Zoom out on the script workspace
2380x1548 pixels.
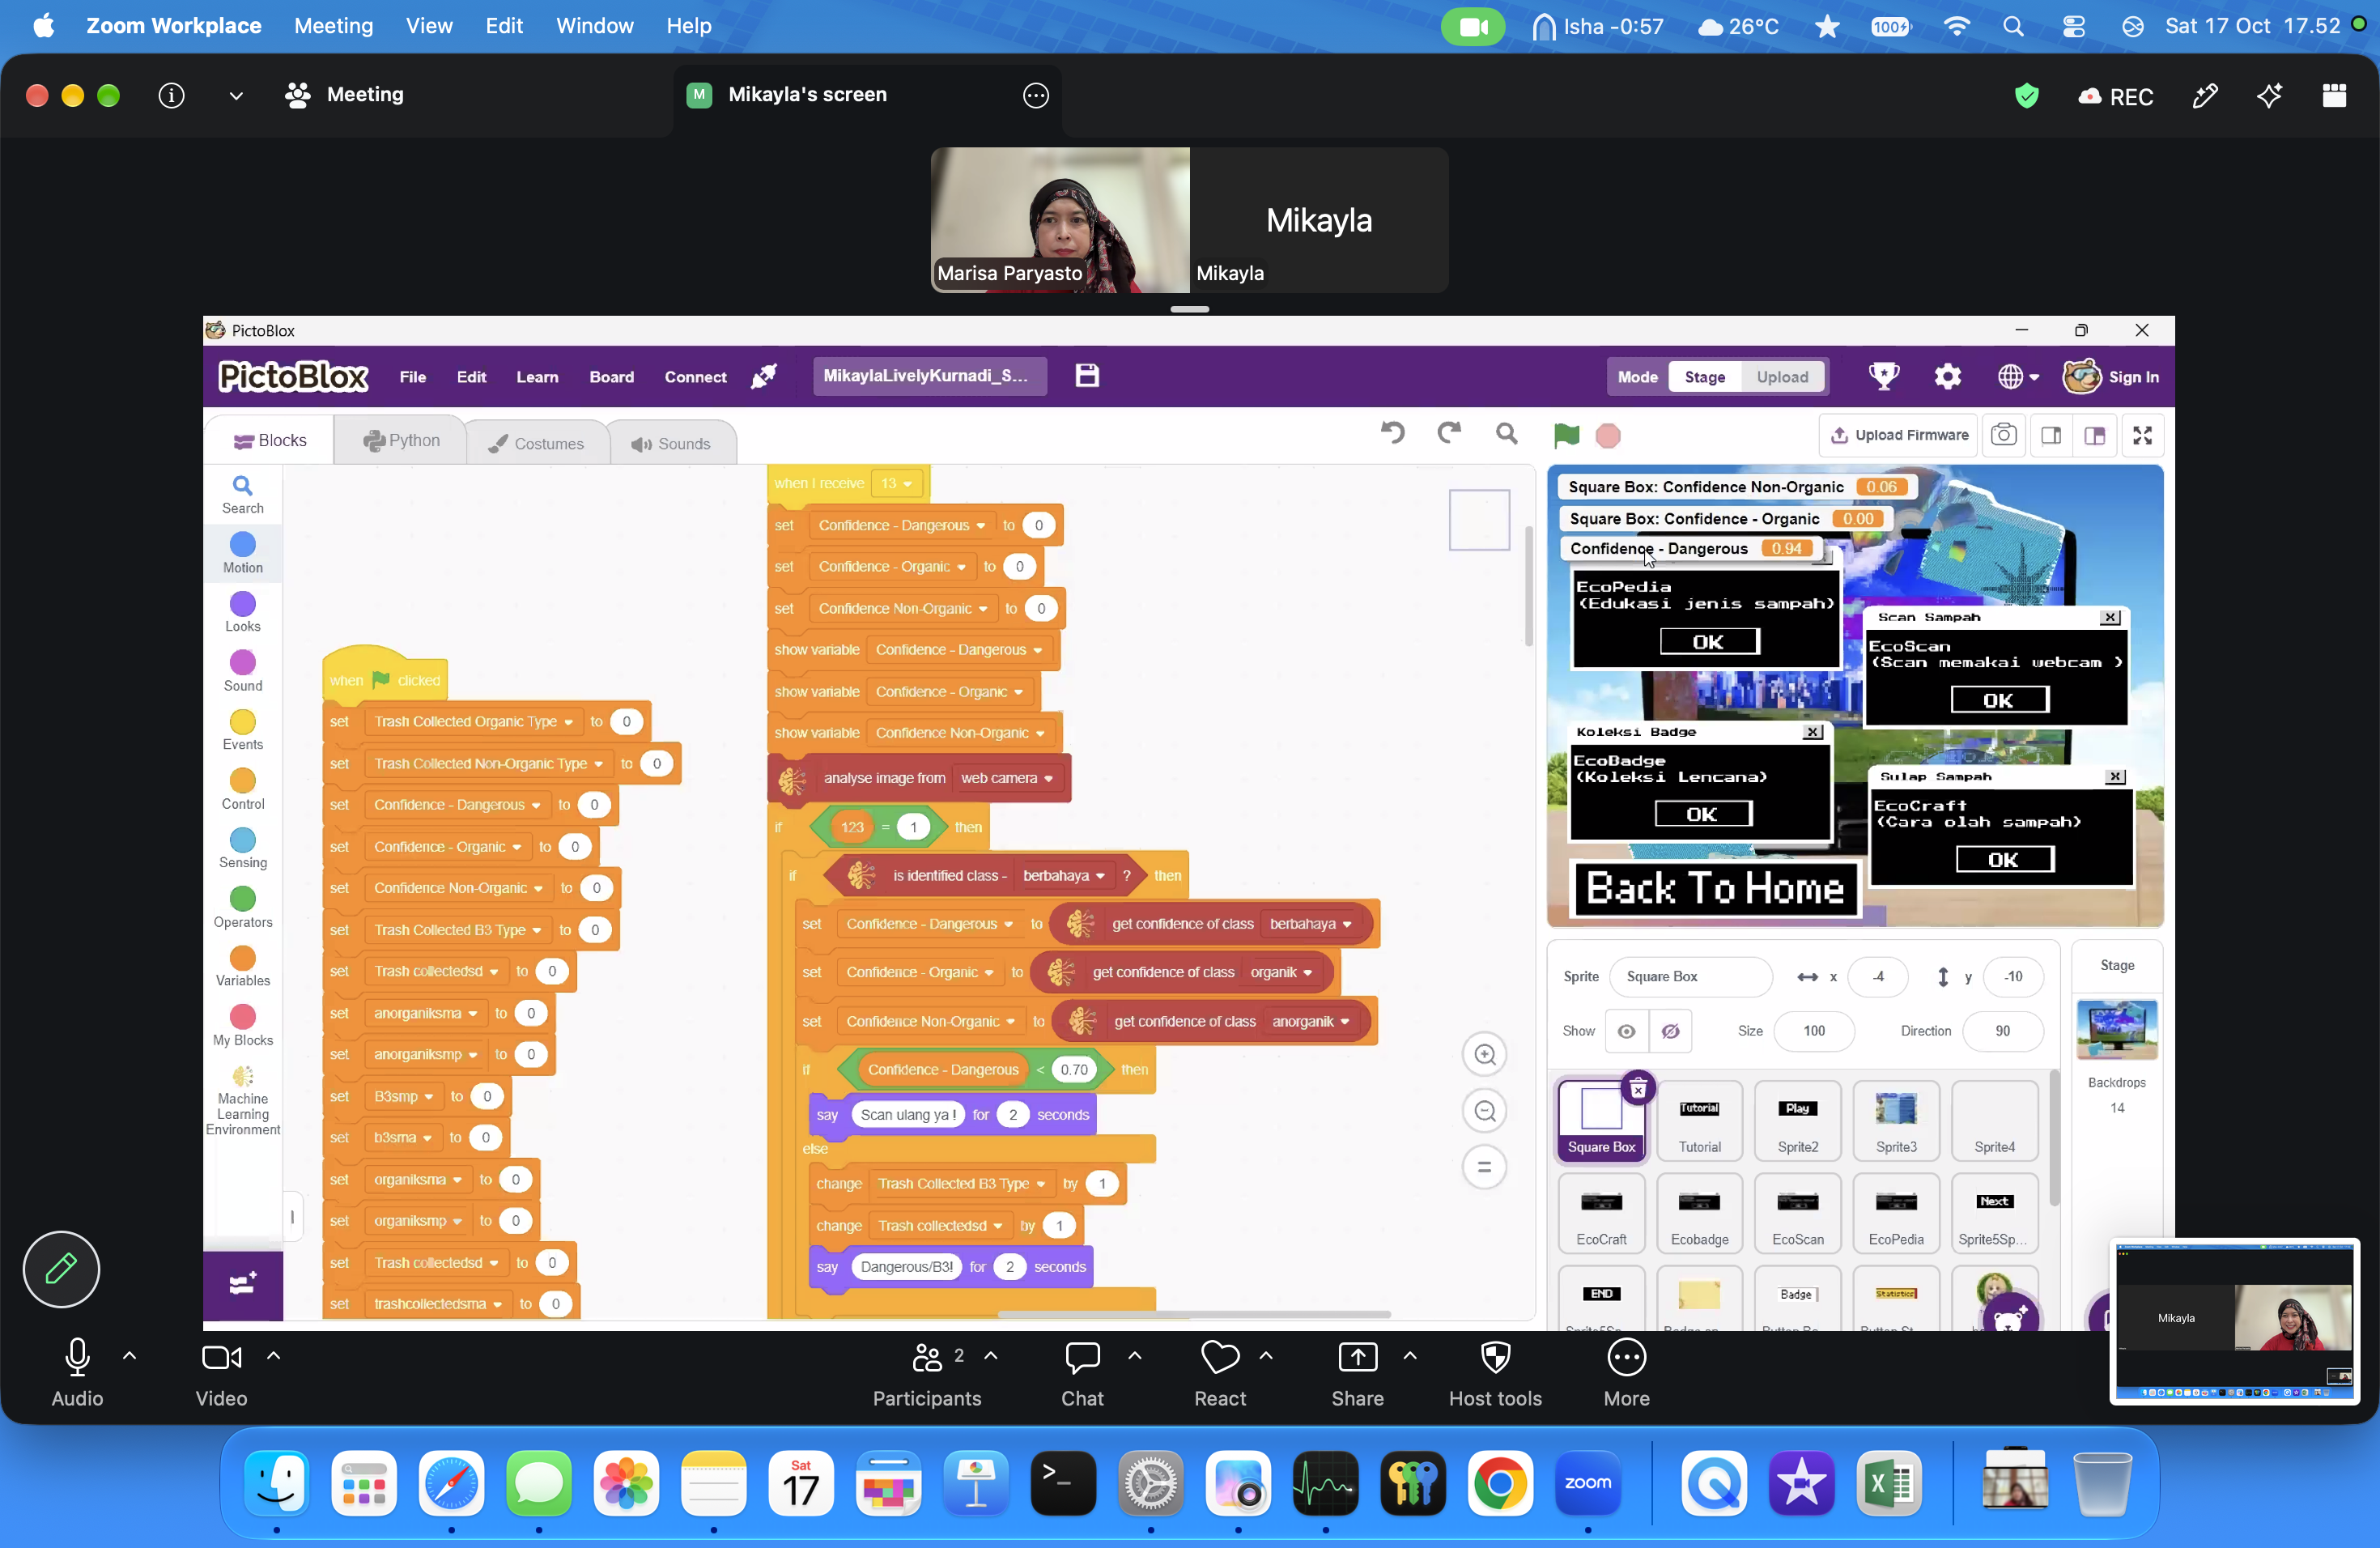click(x=1484, y=1111)
